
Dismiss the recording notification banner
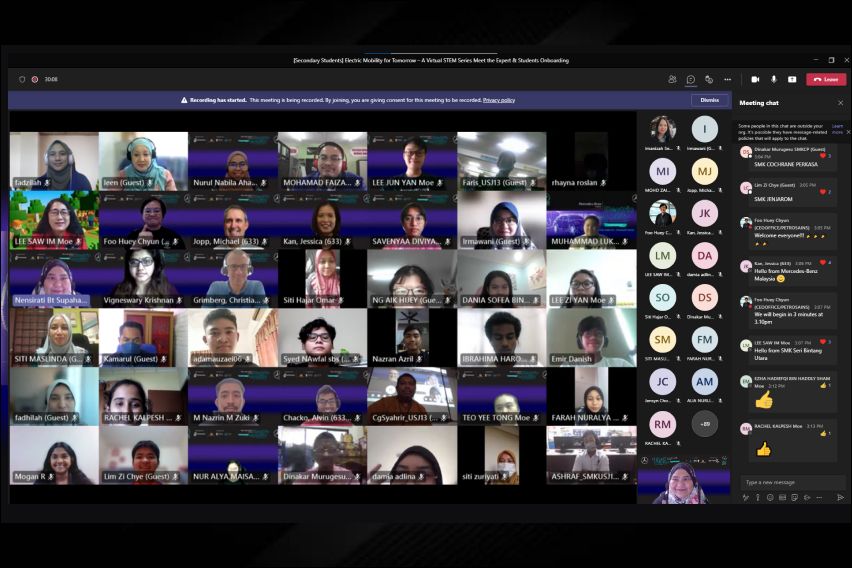click(x=709, y=100)
